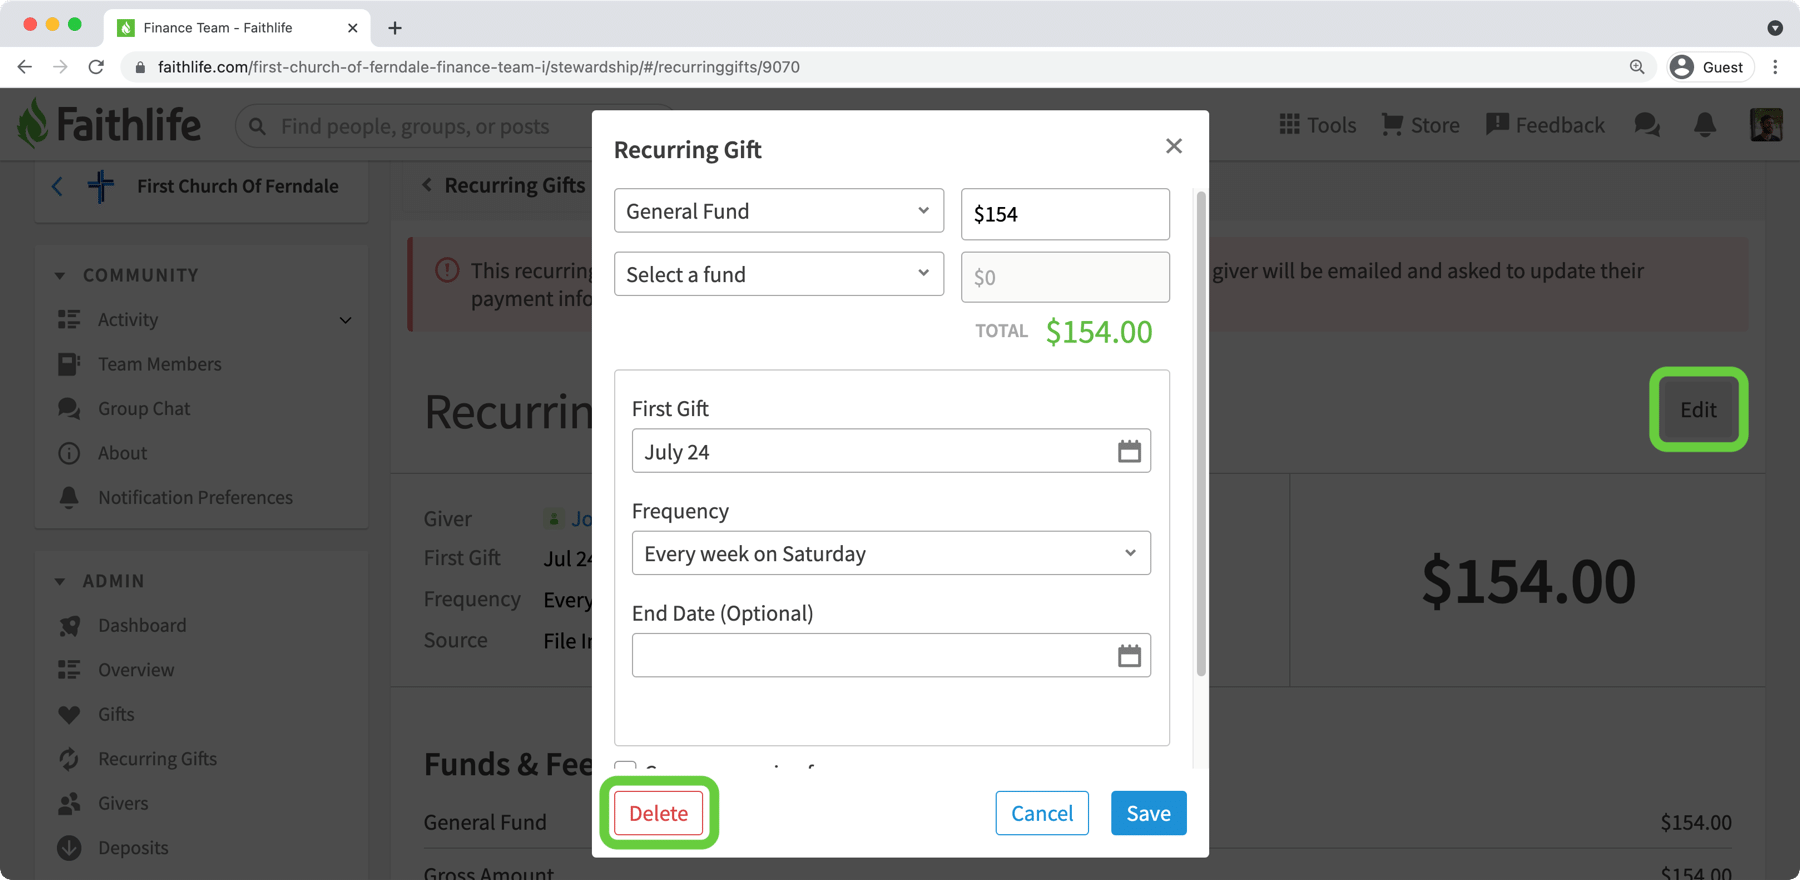The image size is (1800, 880).
Task: Open the Overview page
Action: [136, 670]
